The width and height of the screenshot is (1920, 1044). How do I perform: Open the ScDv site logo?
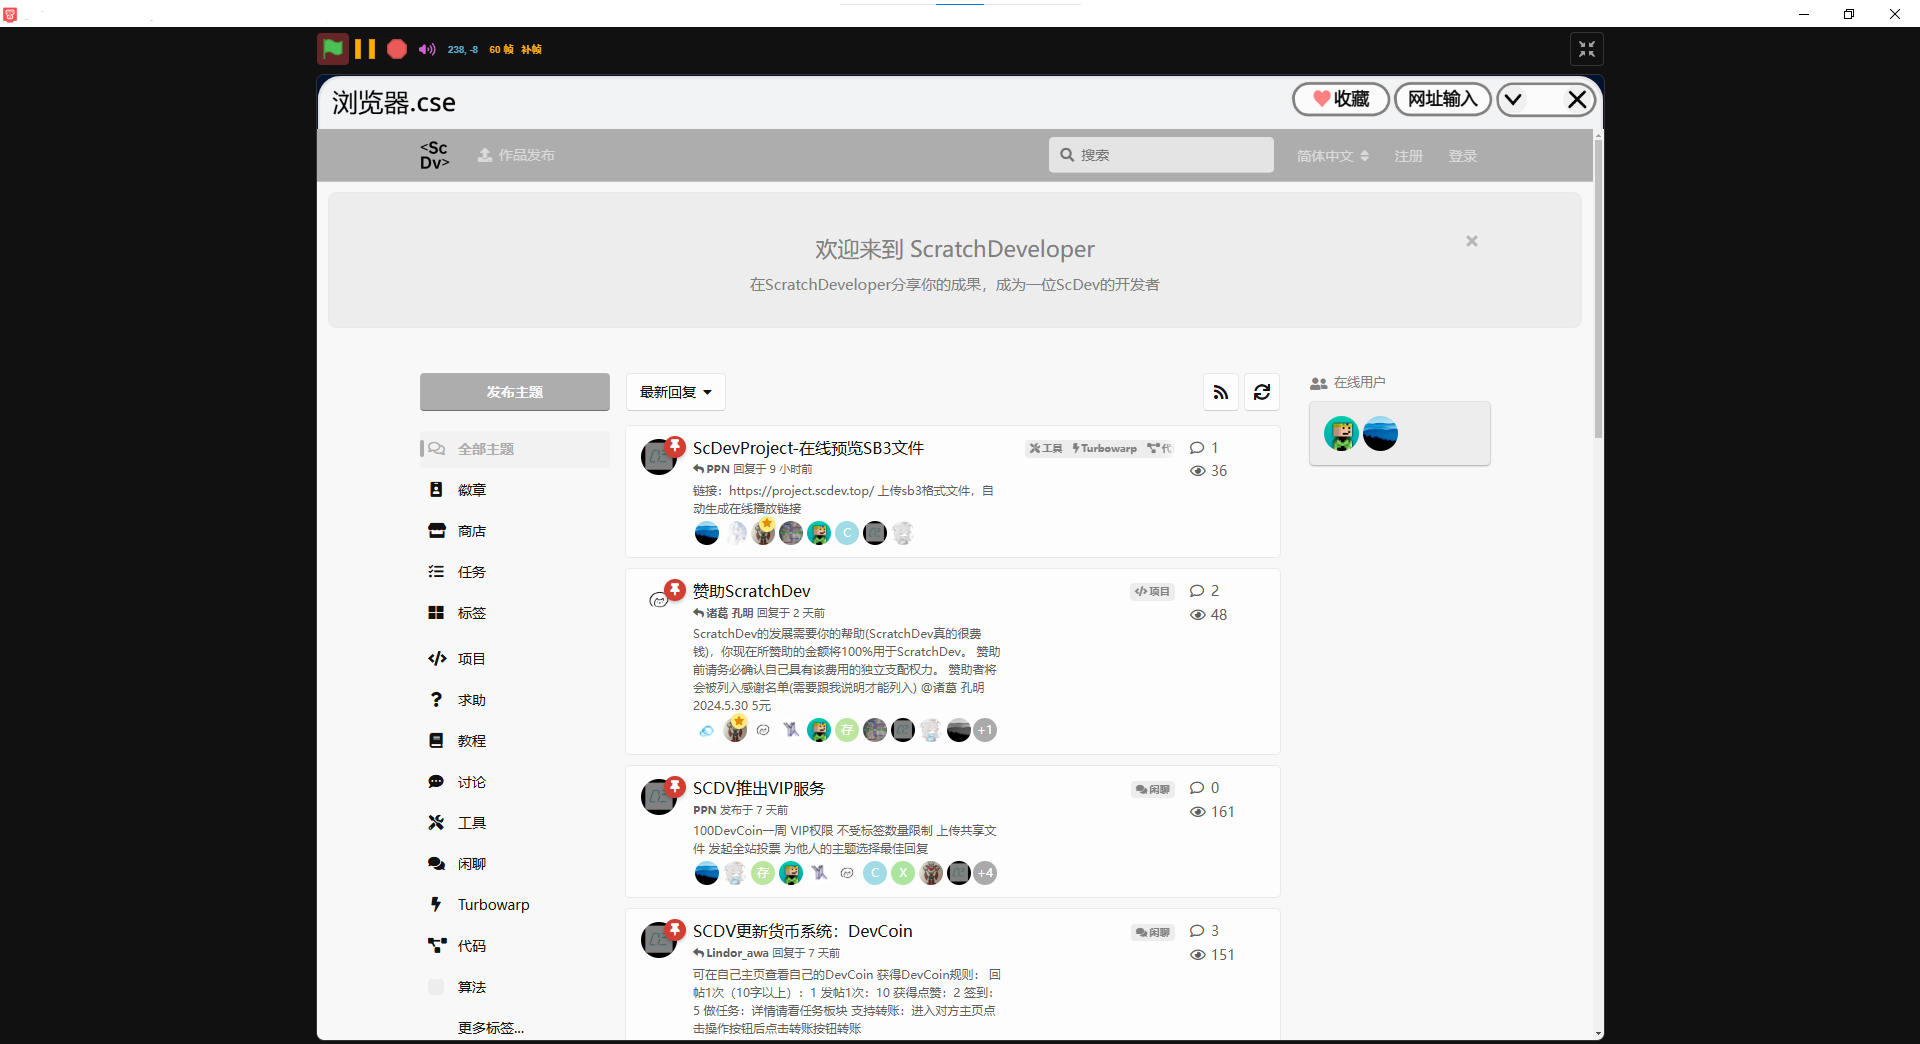pos(434,155)
